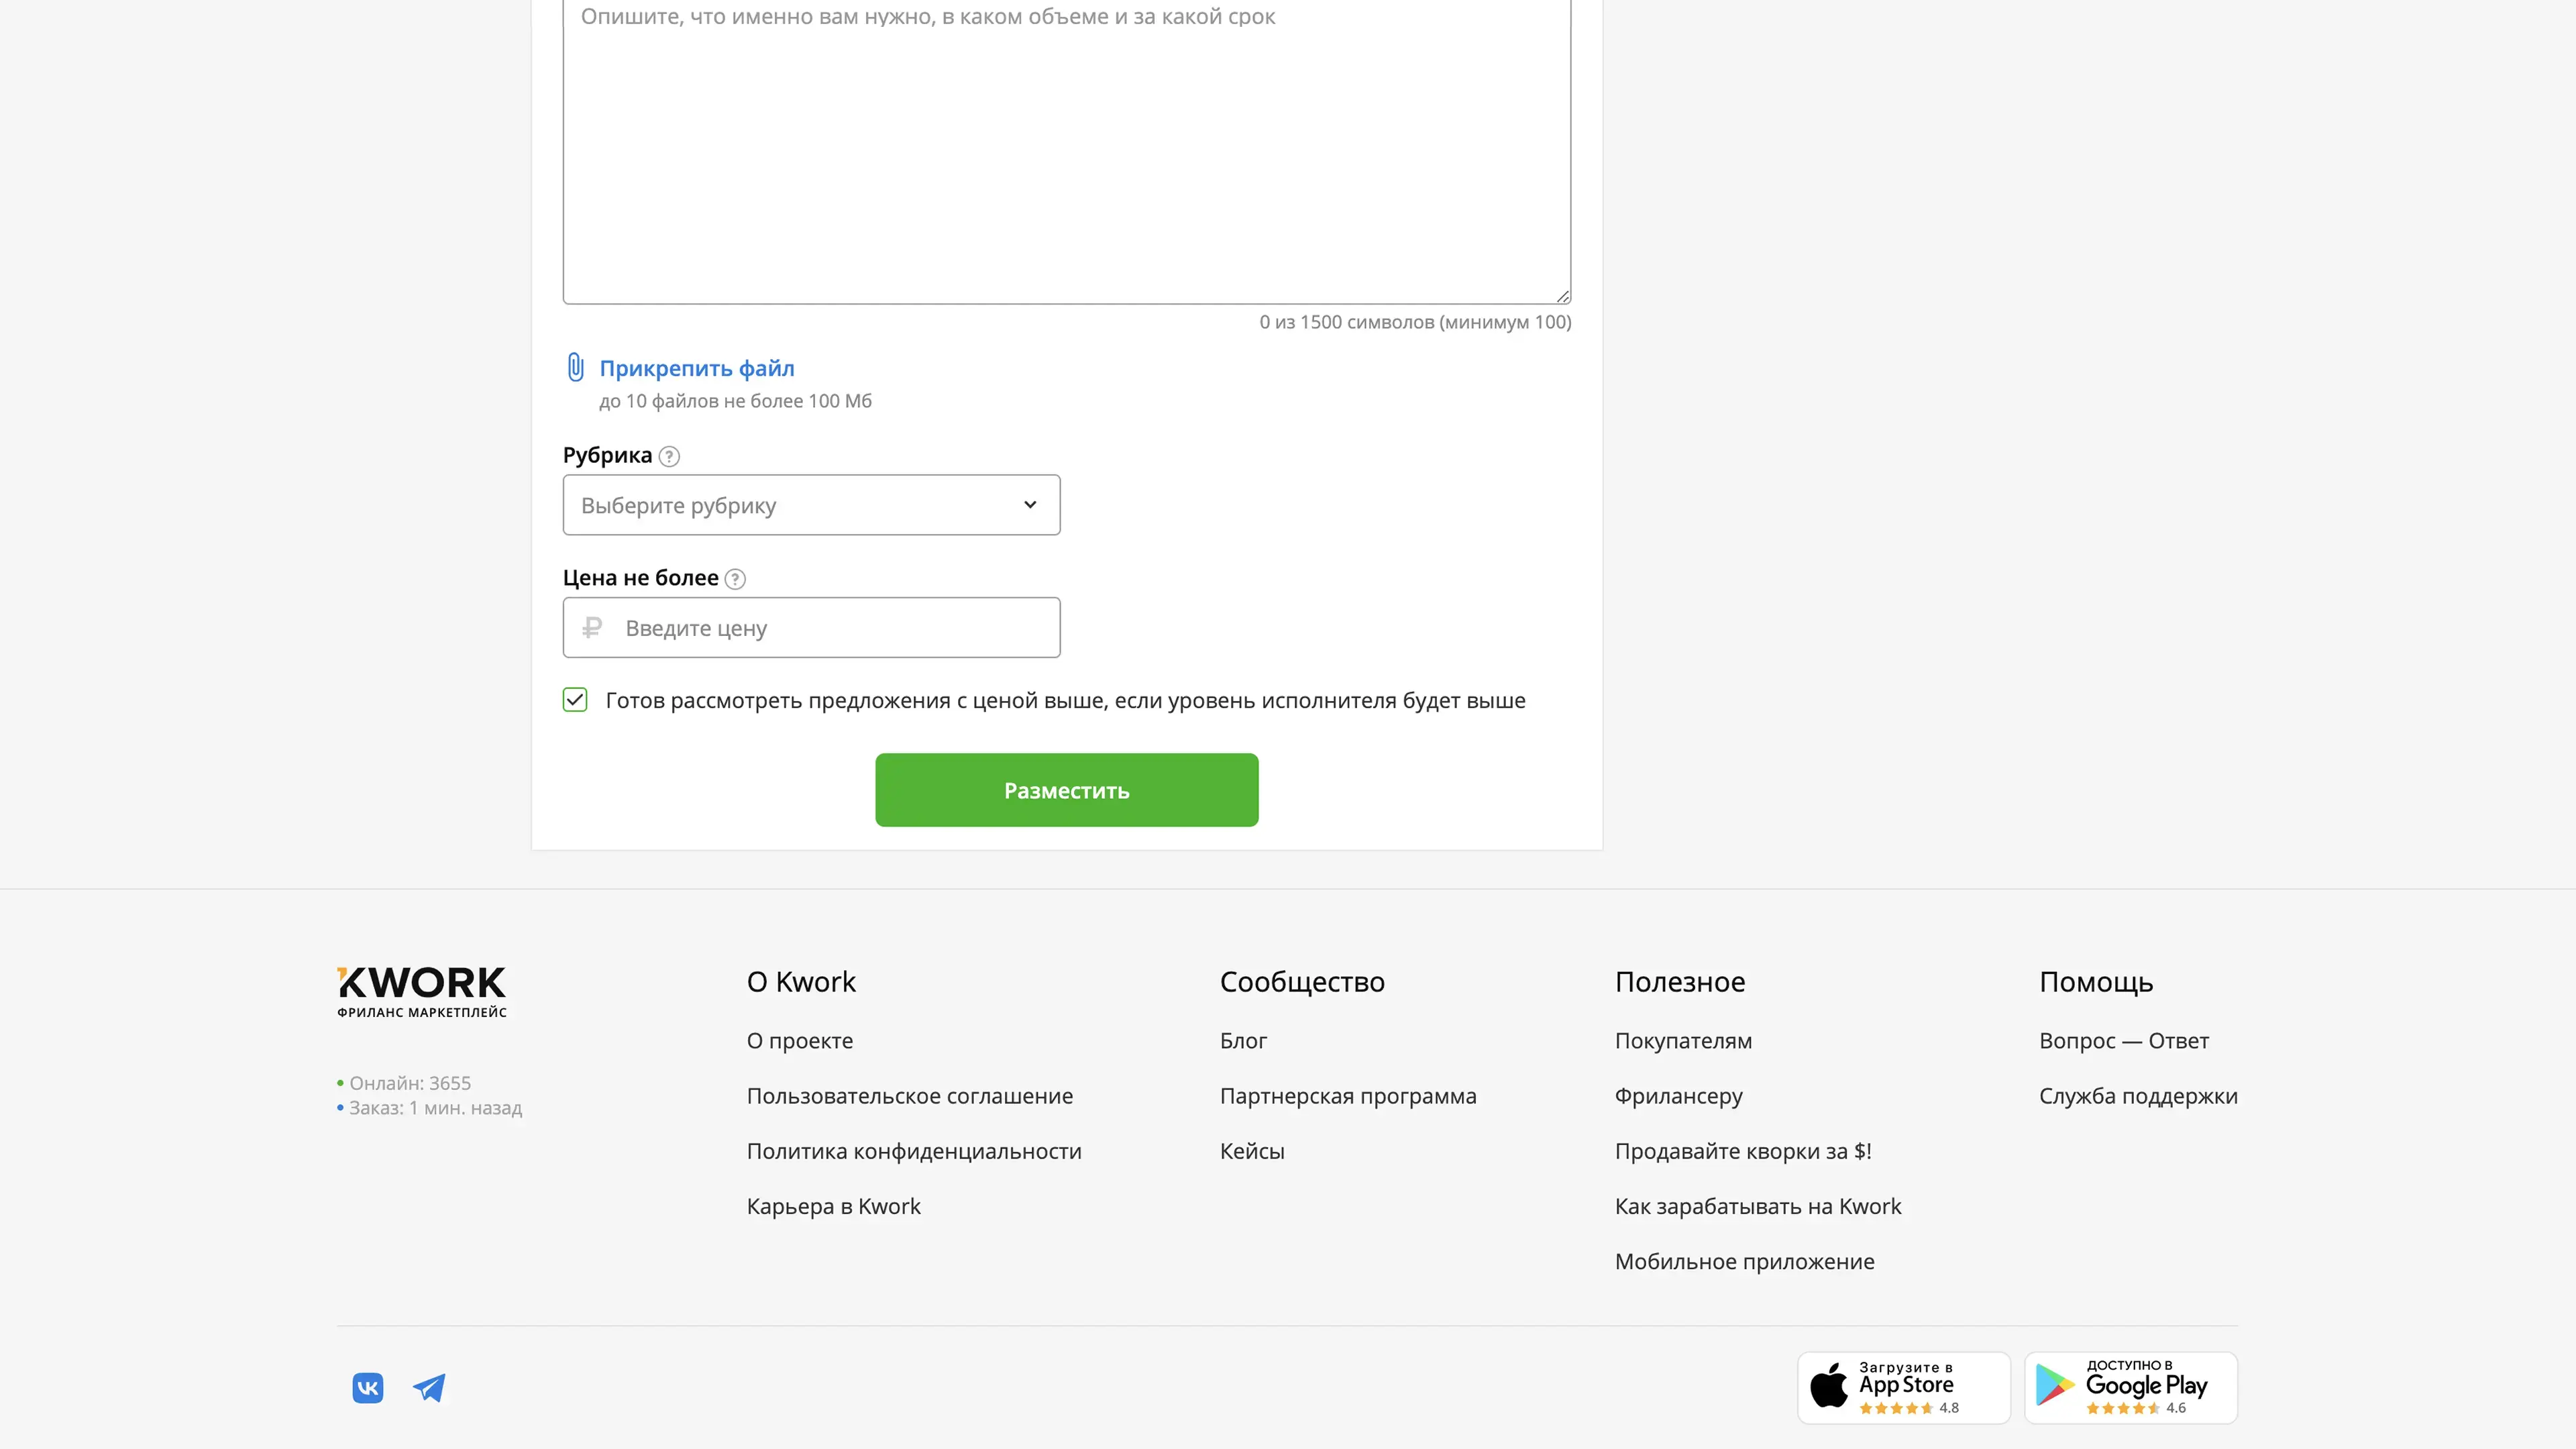Open the Telegram icon in footer

[x=429, y=1387]
